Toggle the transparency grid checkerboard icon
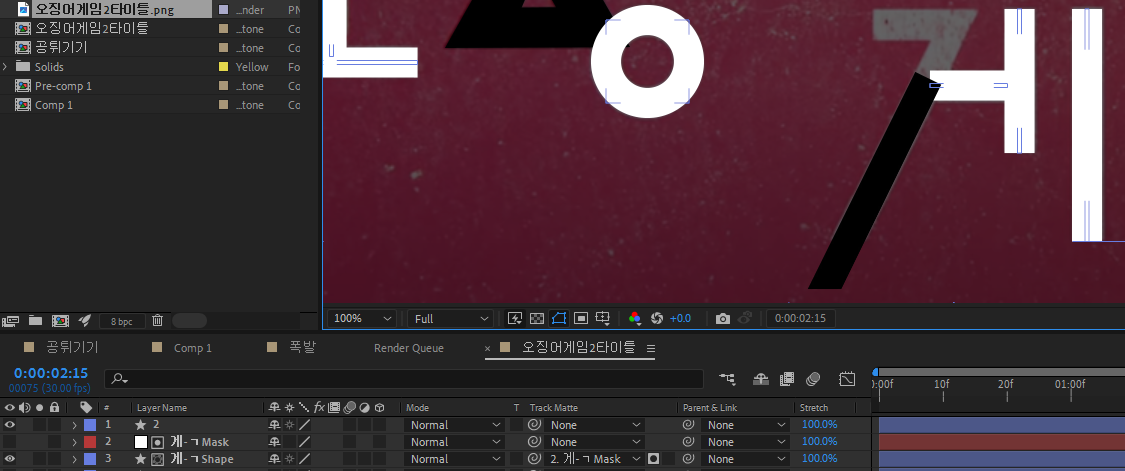Screen dimensions: 1125x471 (x=537, y=318)
